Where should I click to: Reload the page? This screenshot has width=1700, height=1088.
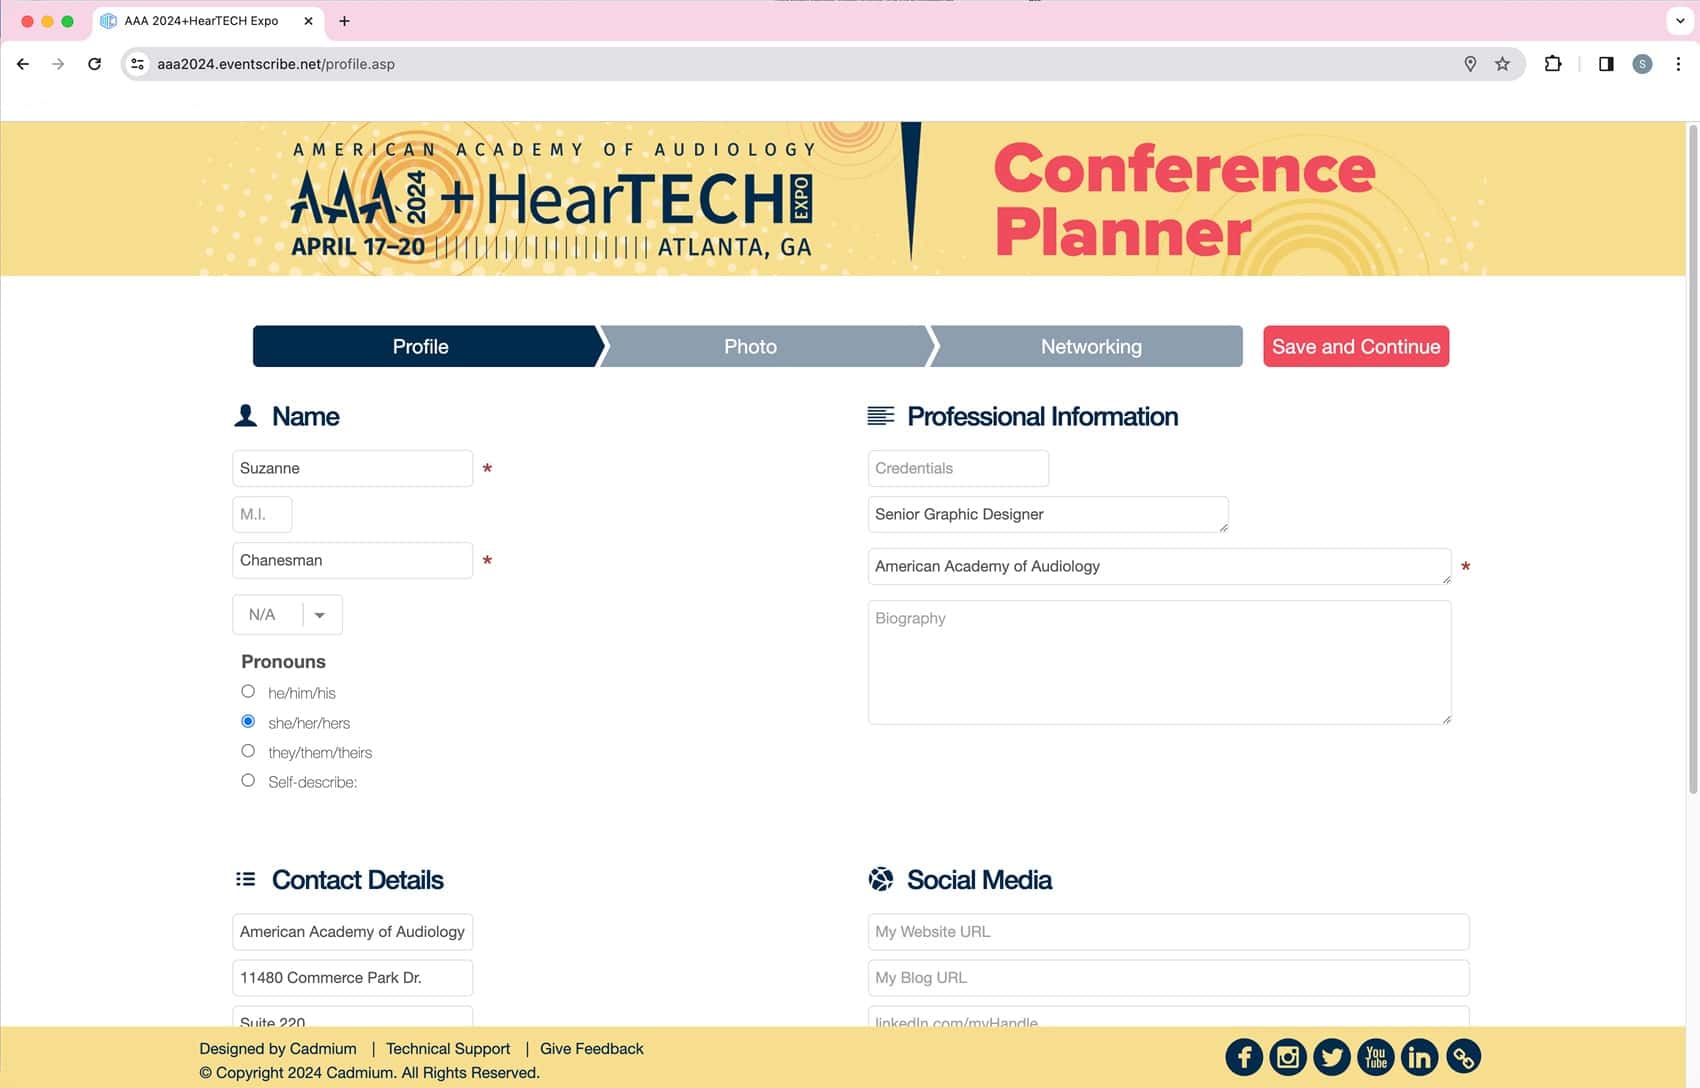click(94, 64)
